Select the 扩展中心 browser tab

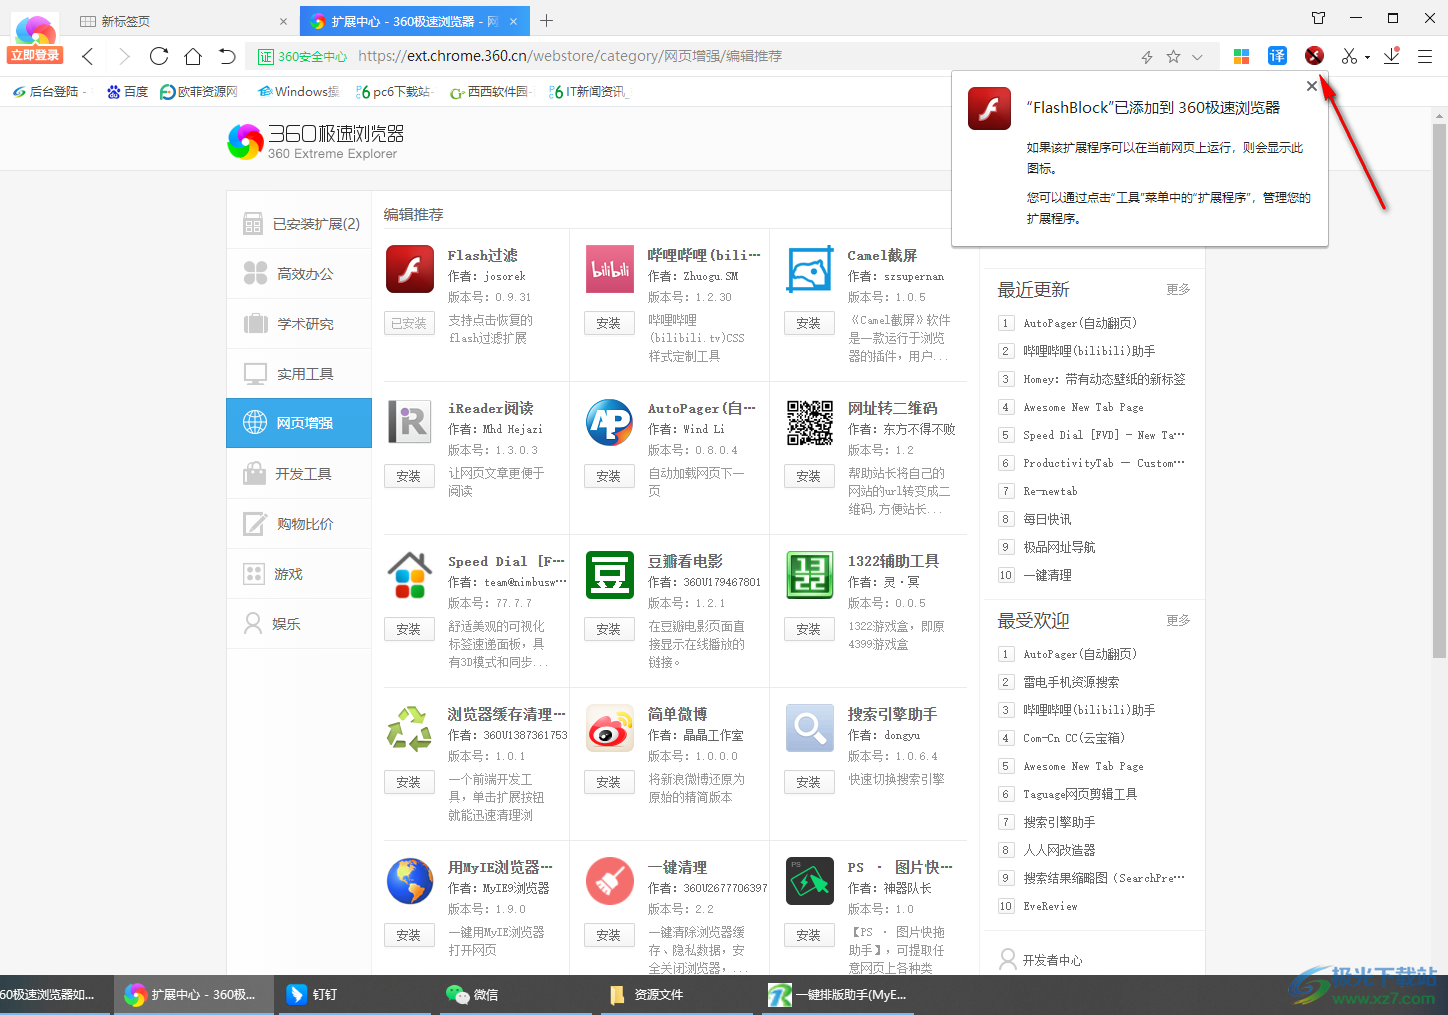point(415,21)
